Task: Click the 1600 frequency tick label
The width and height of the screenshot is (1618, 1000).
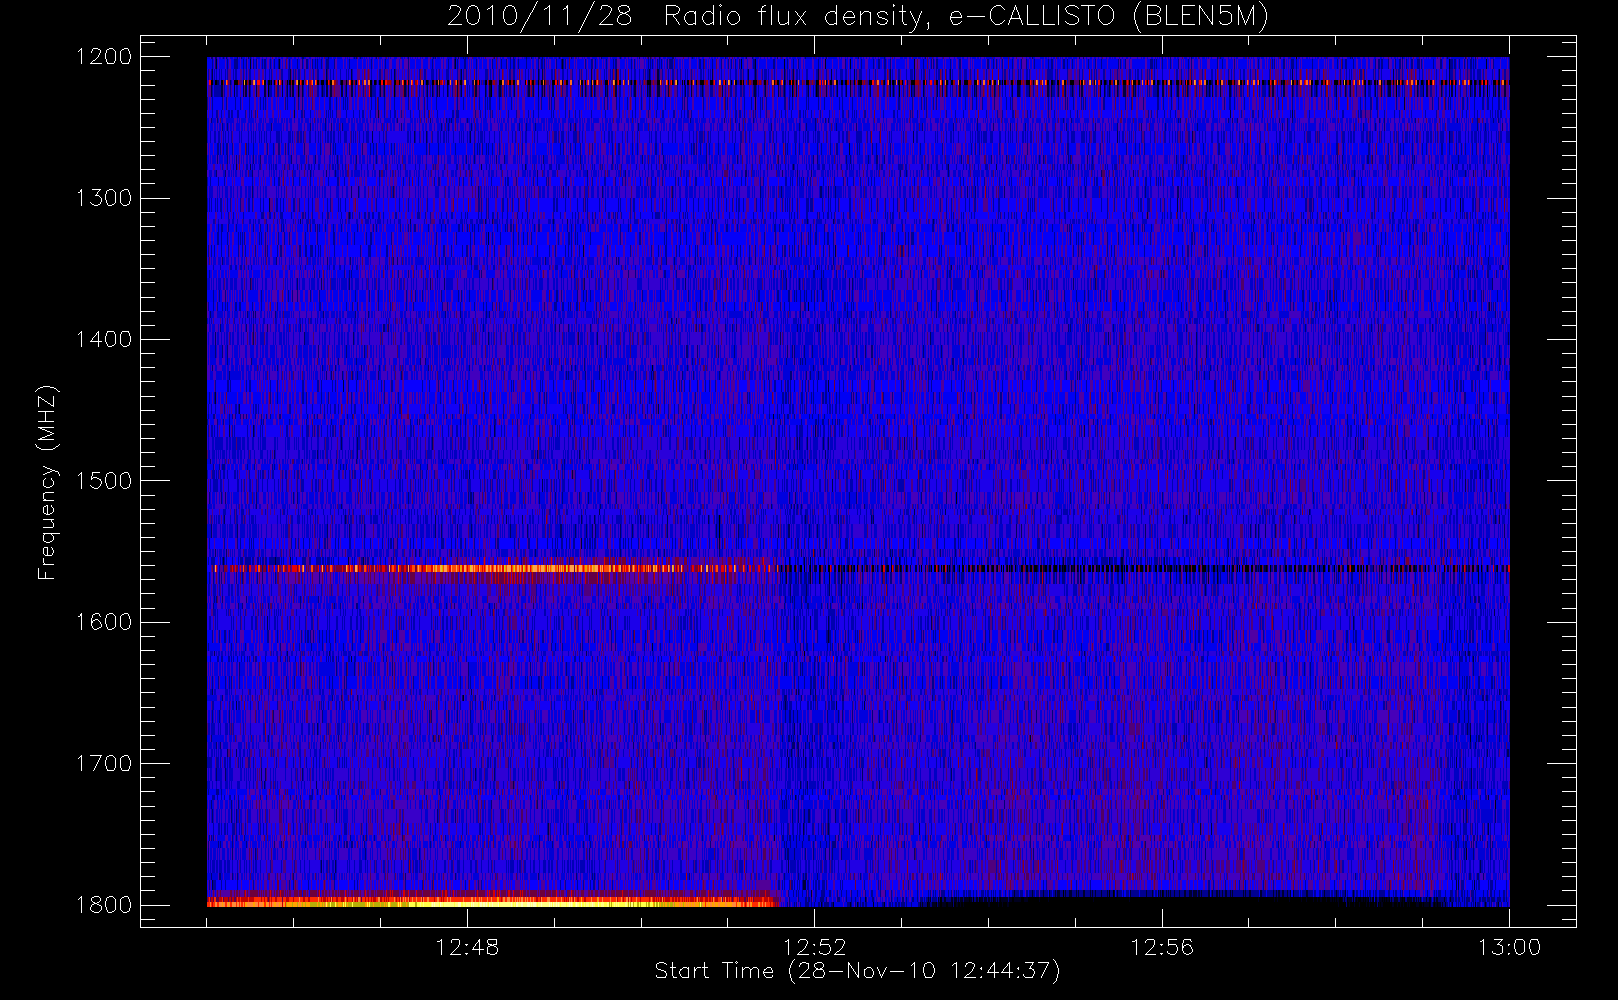Action: [104, 622]
